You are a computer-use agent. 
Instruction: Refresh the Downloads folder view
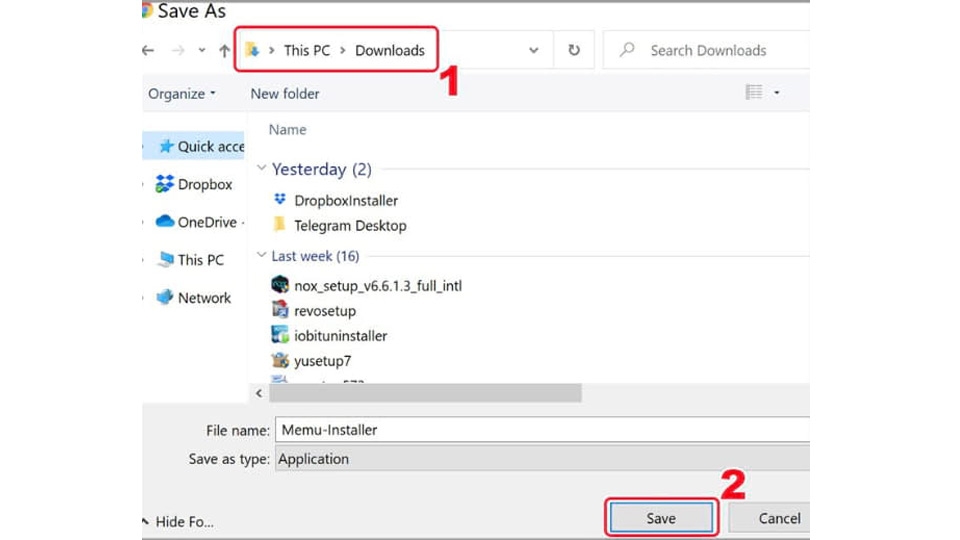[574, 50]
